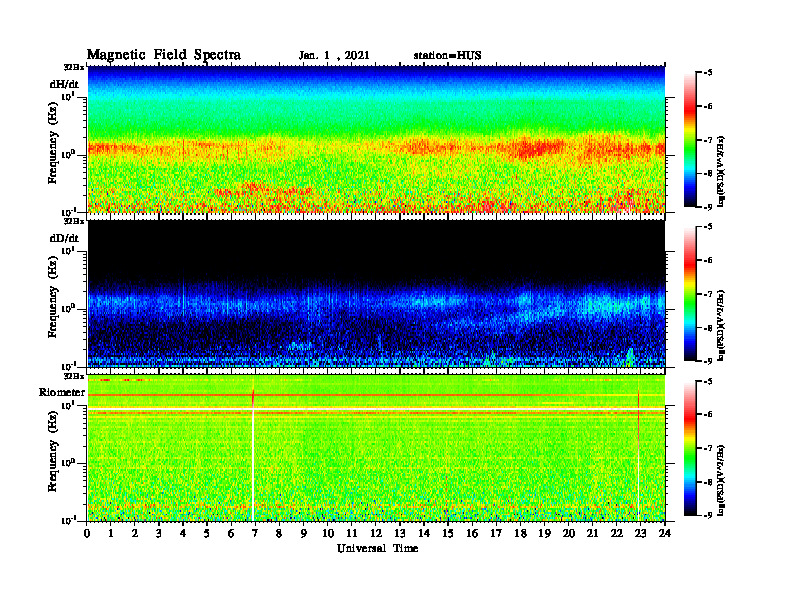Click the "32Hz" label atop the dH/dt panel

pos(73,67)
